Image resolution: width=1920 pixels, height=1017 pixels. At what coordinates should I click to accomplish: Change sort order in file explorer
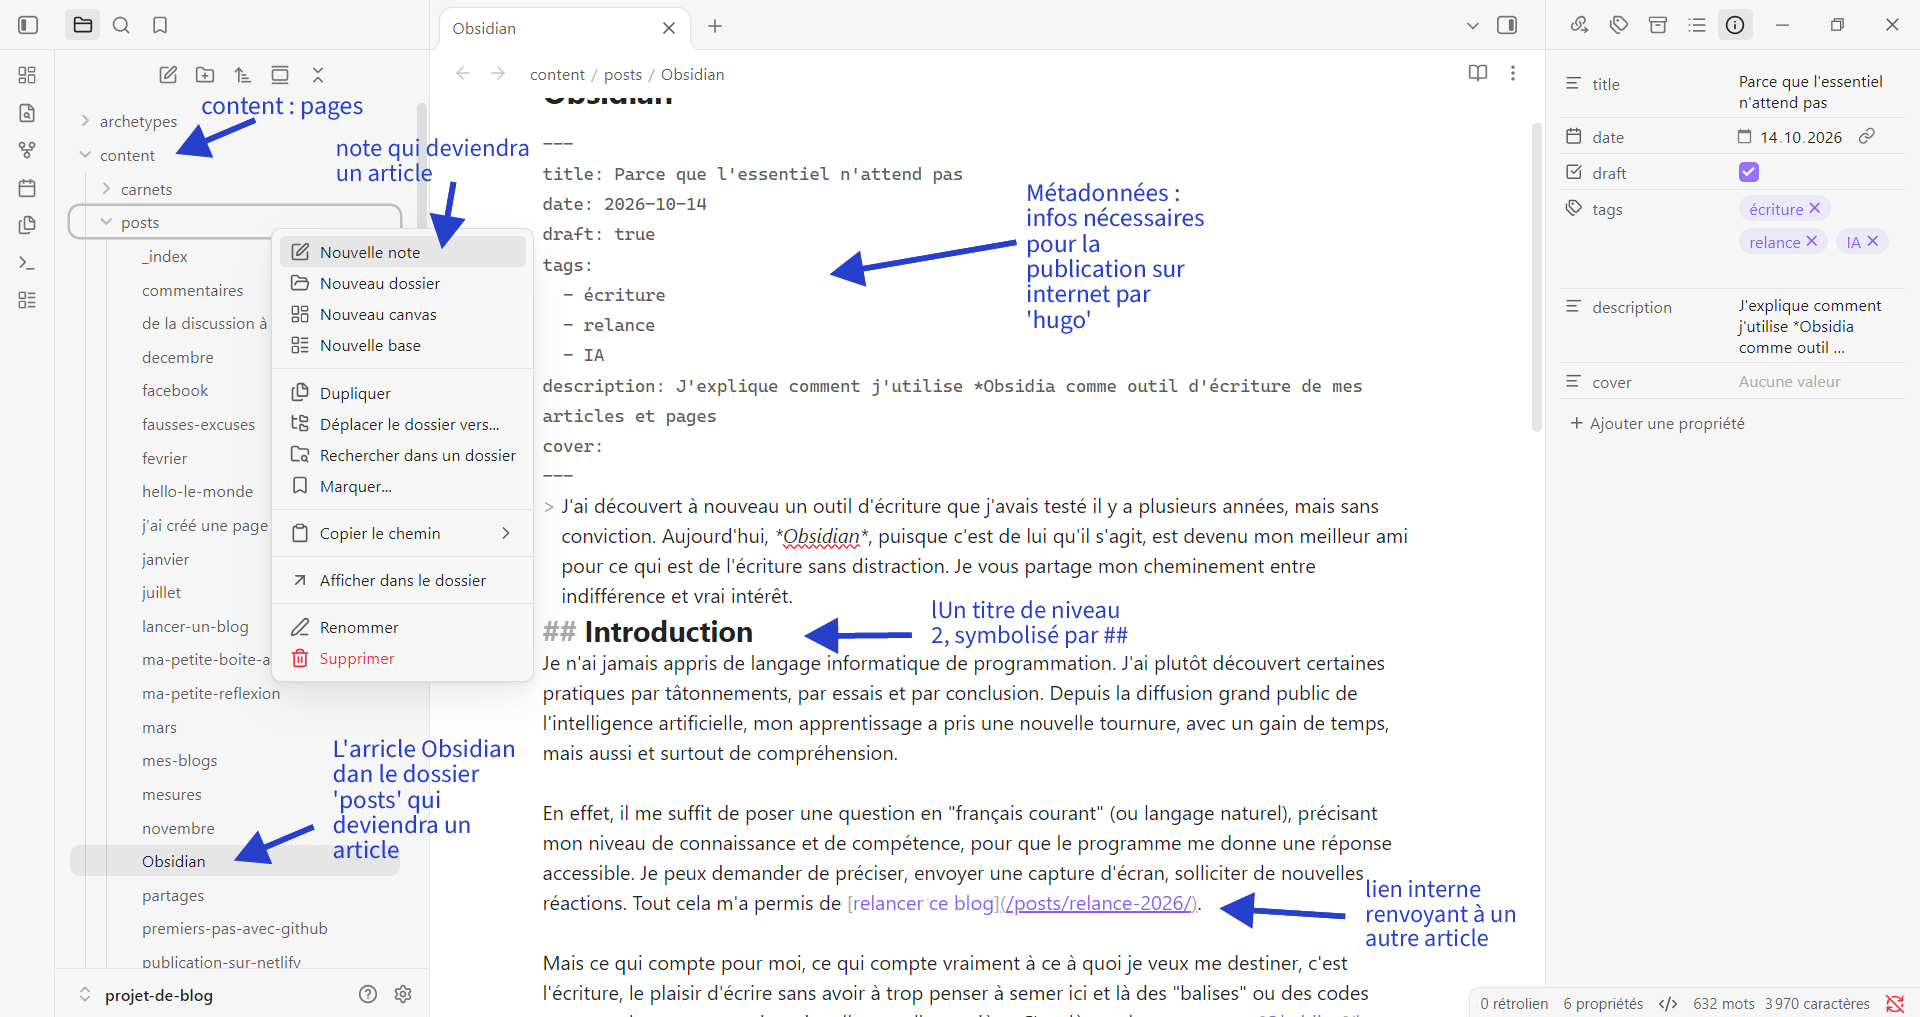(243, 75)
